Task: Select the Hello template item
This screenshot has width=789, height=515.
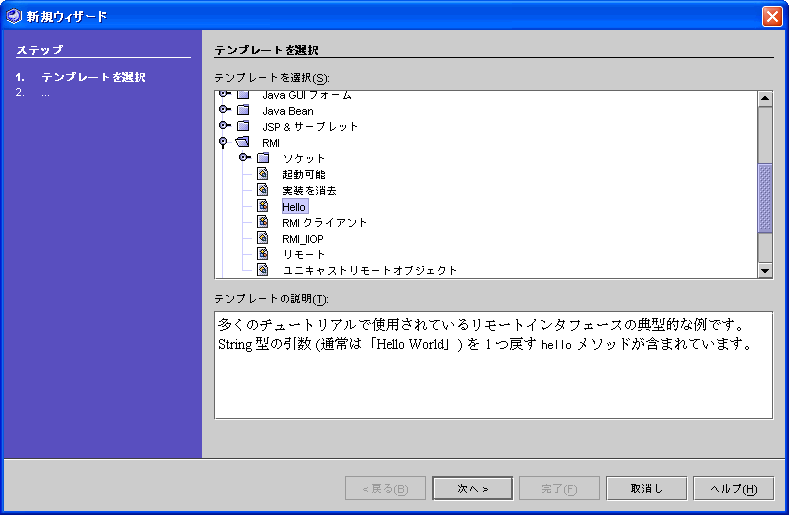Action: tap(294, 207)
